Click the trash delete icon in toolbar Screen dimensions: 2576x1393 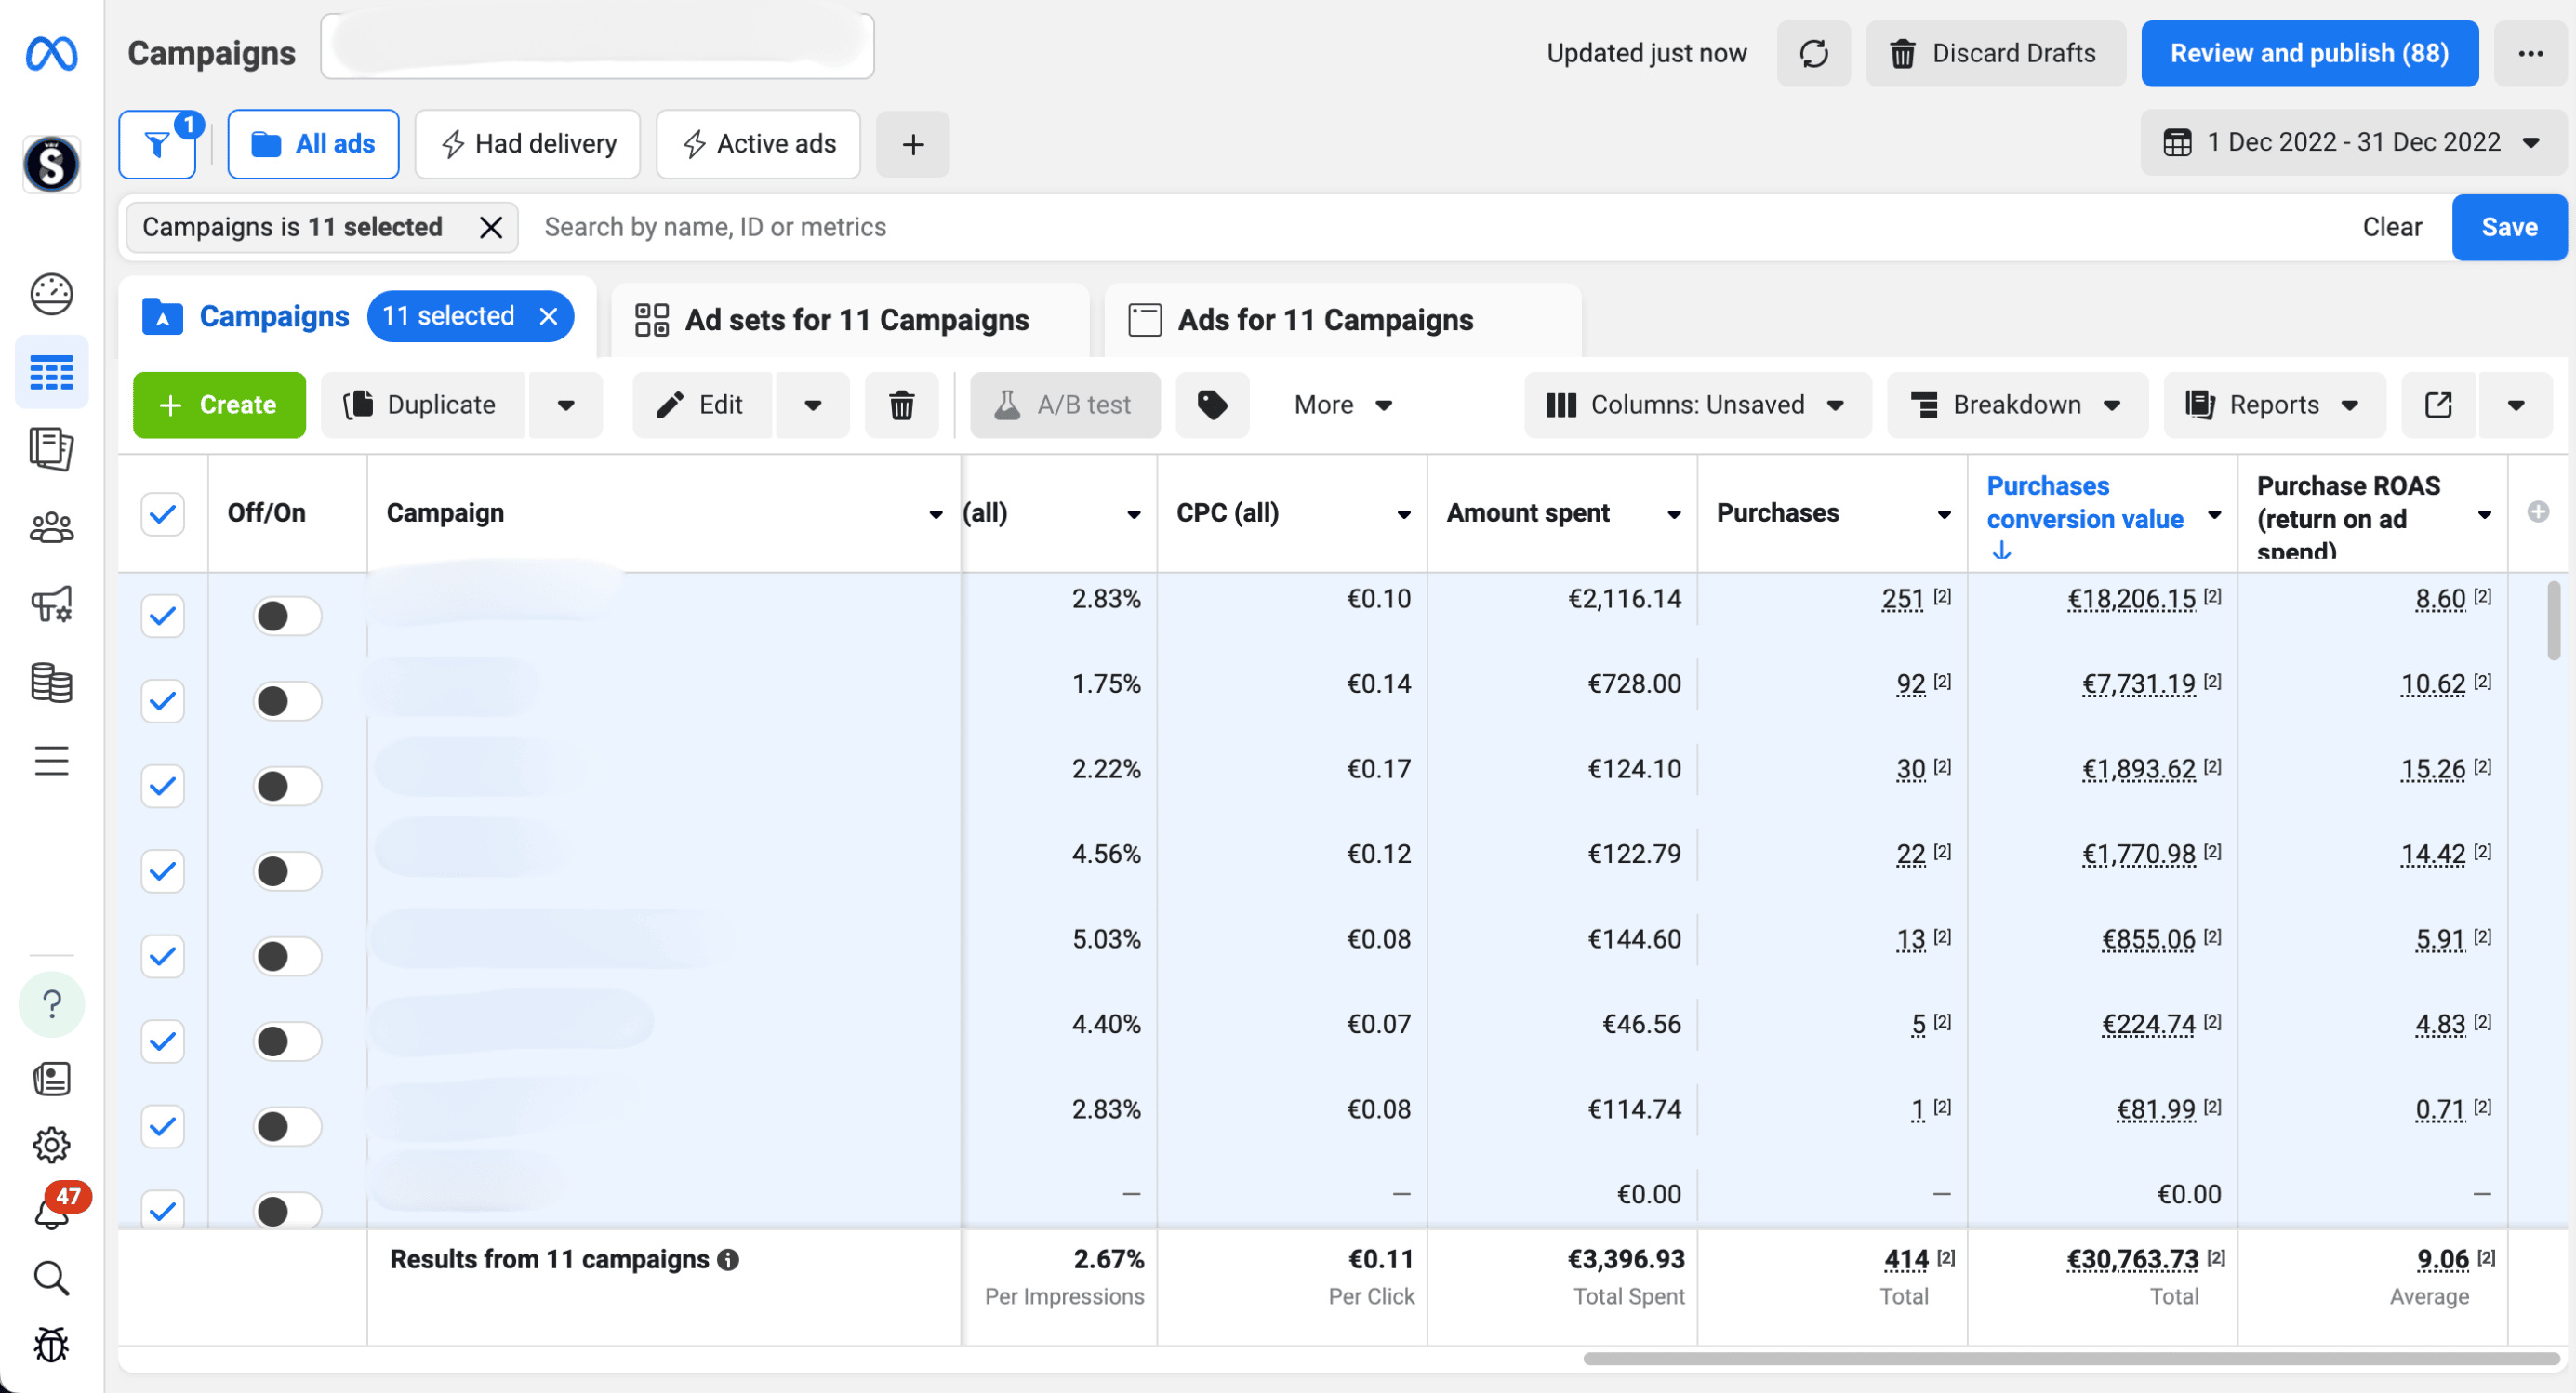click(x=901, y=405)
